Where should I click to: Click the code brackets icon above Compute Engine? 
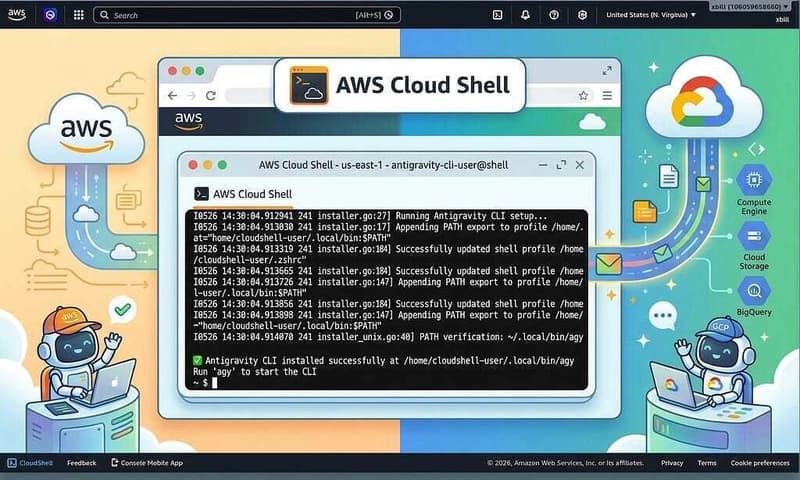click(756, 149)
